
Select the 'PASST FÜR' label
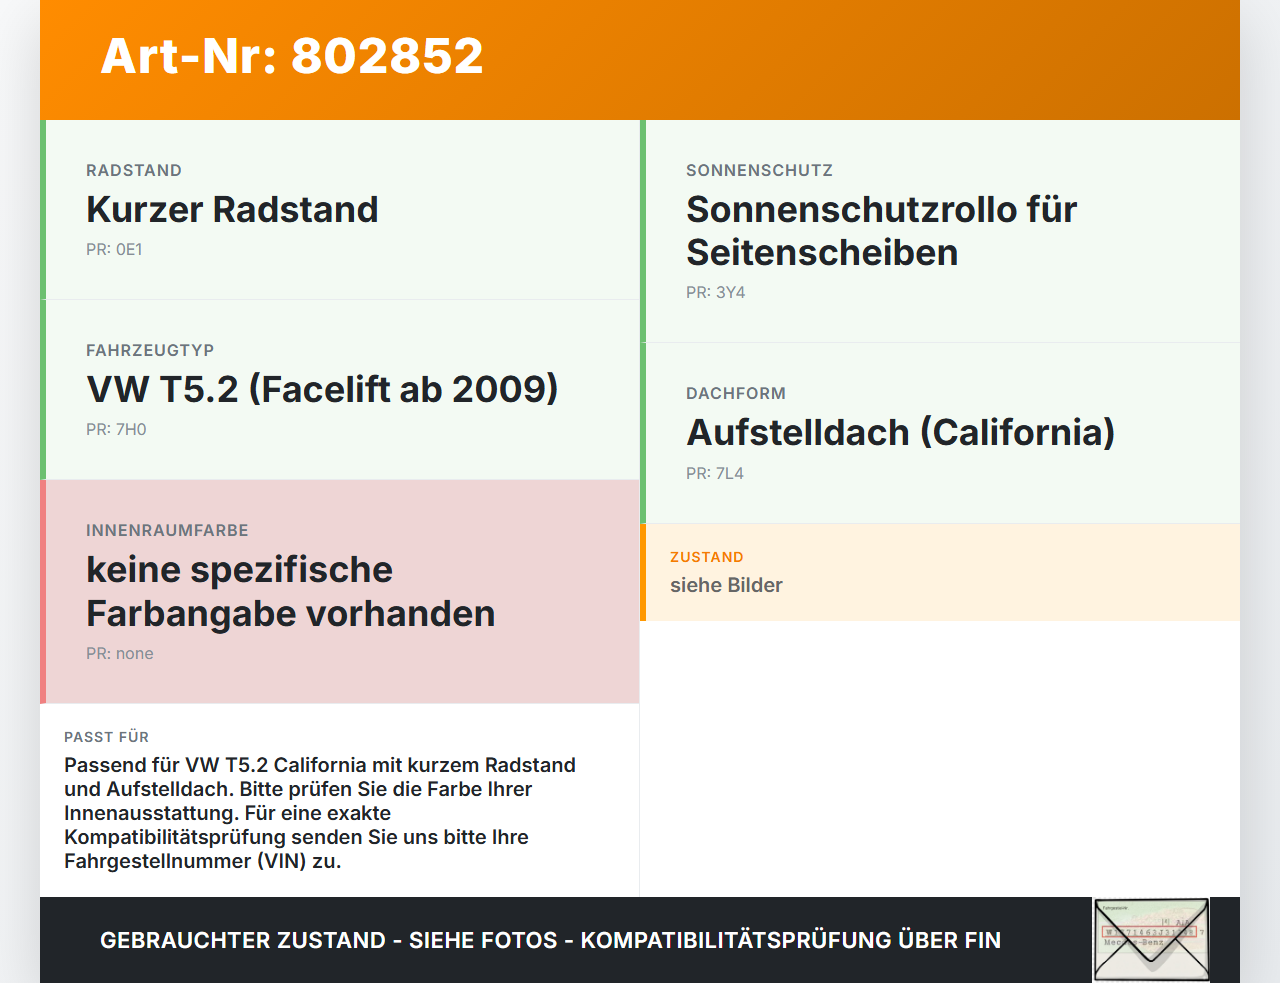point(106,737)
